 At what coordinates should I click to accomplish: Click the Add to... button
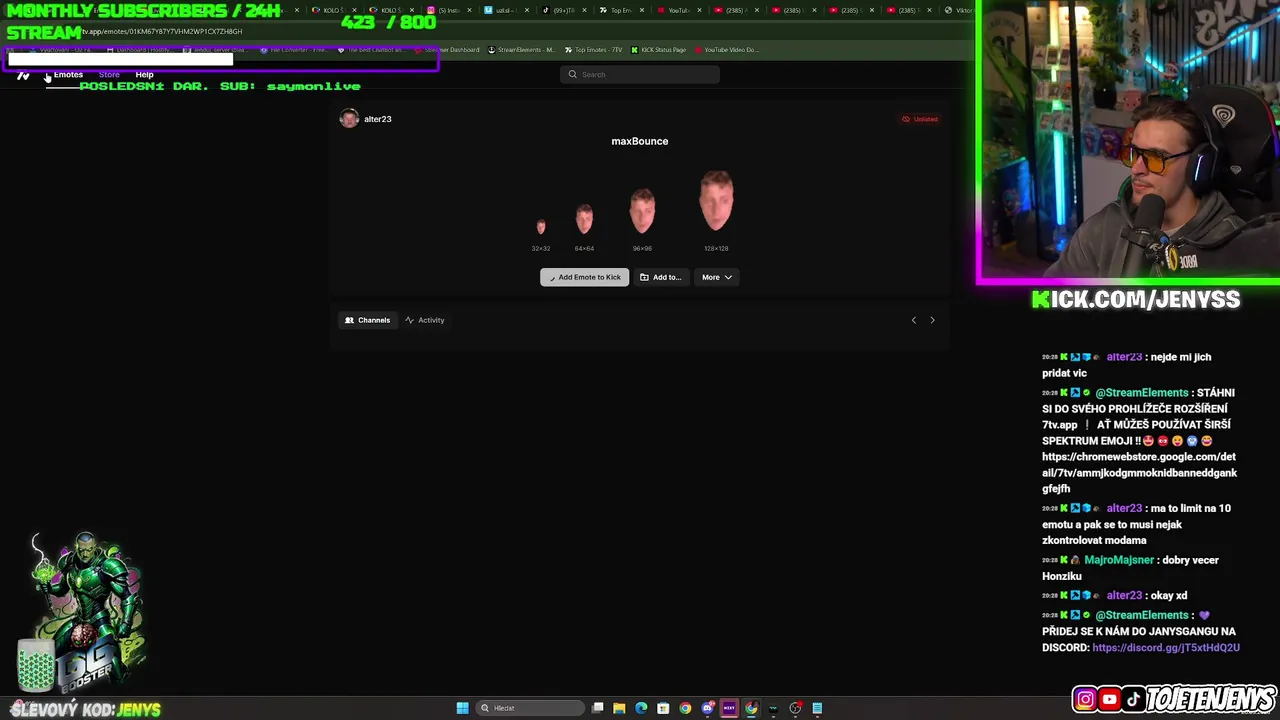point(661,277)
